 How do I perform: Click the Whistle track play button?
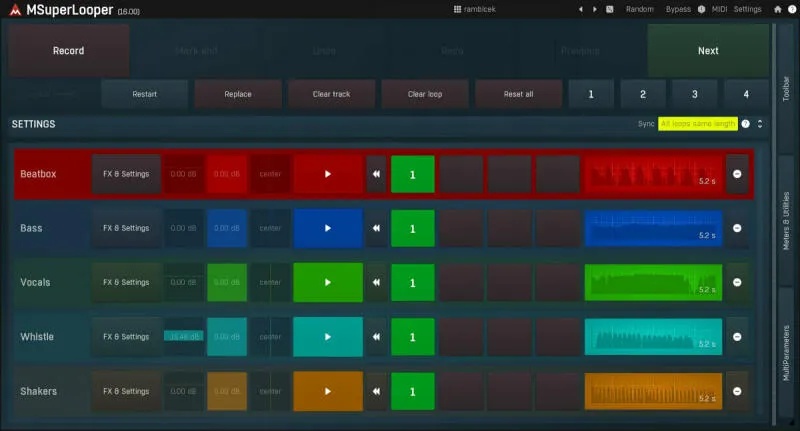coord(328,337)
